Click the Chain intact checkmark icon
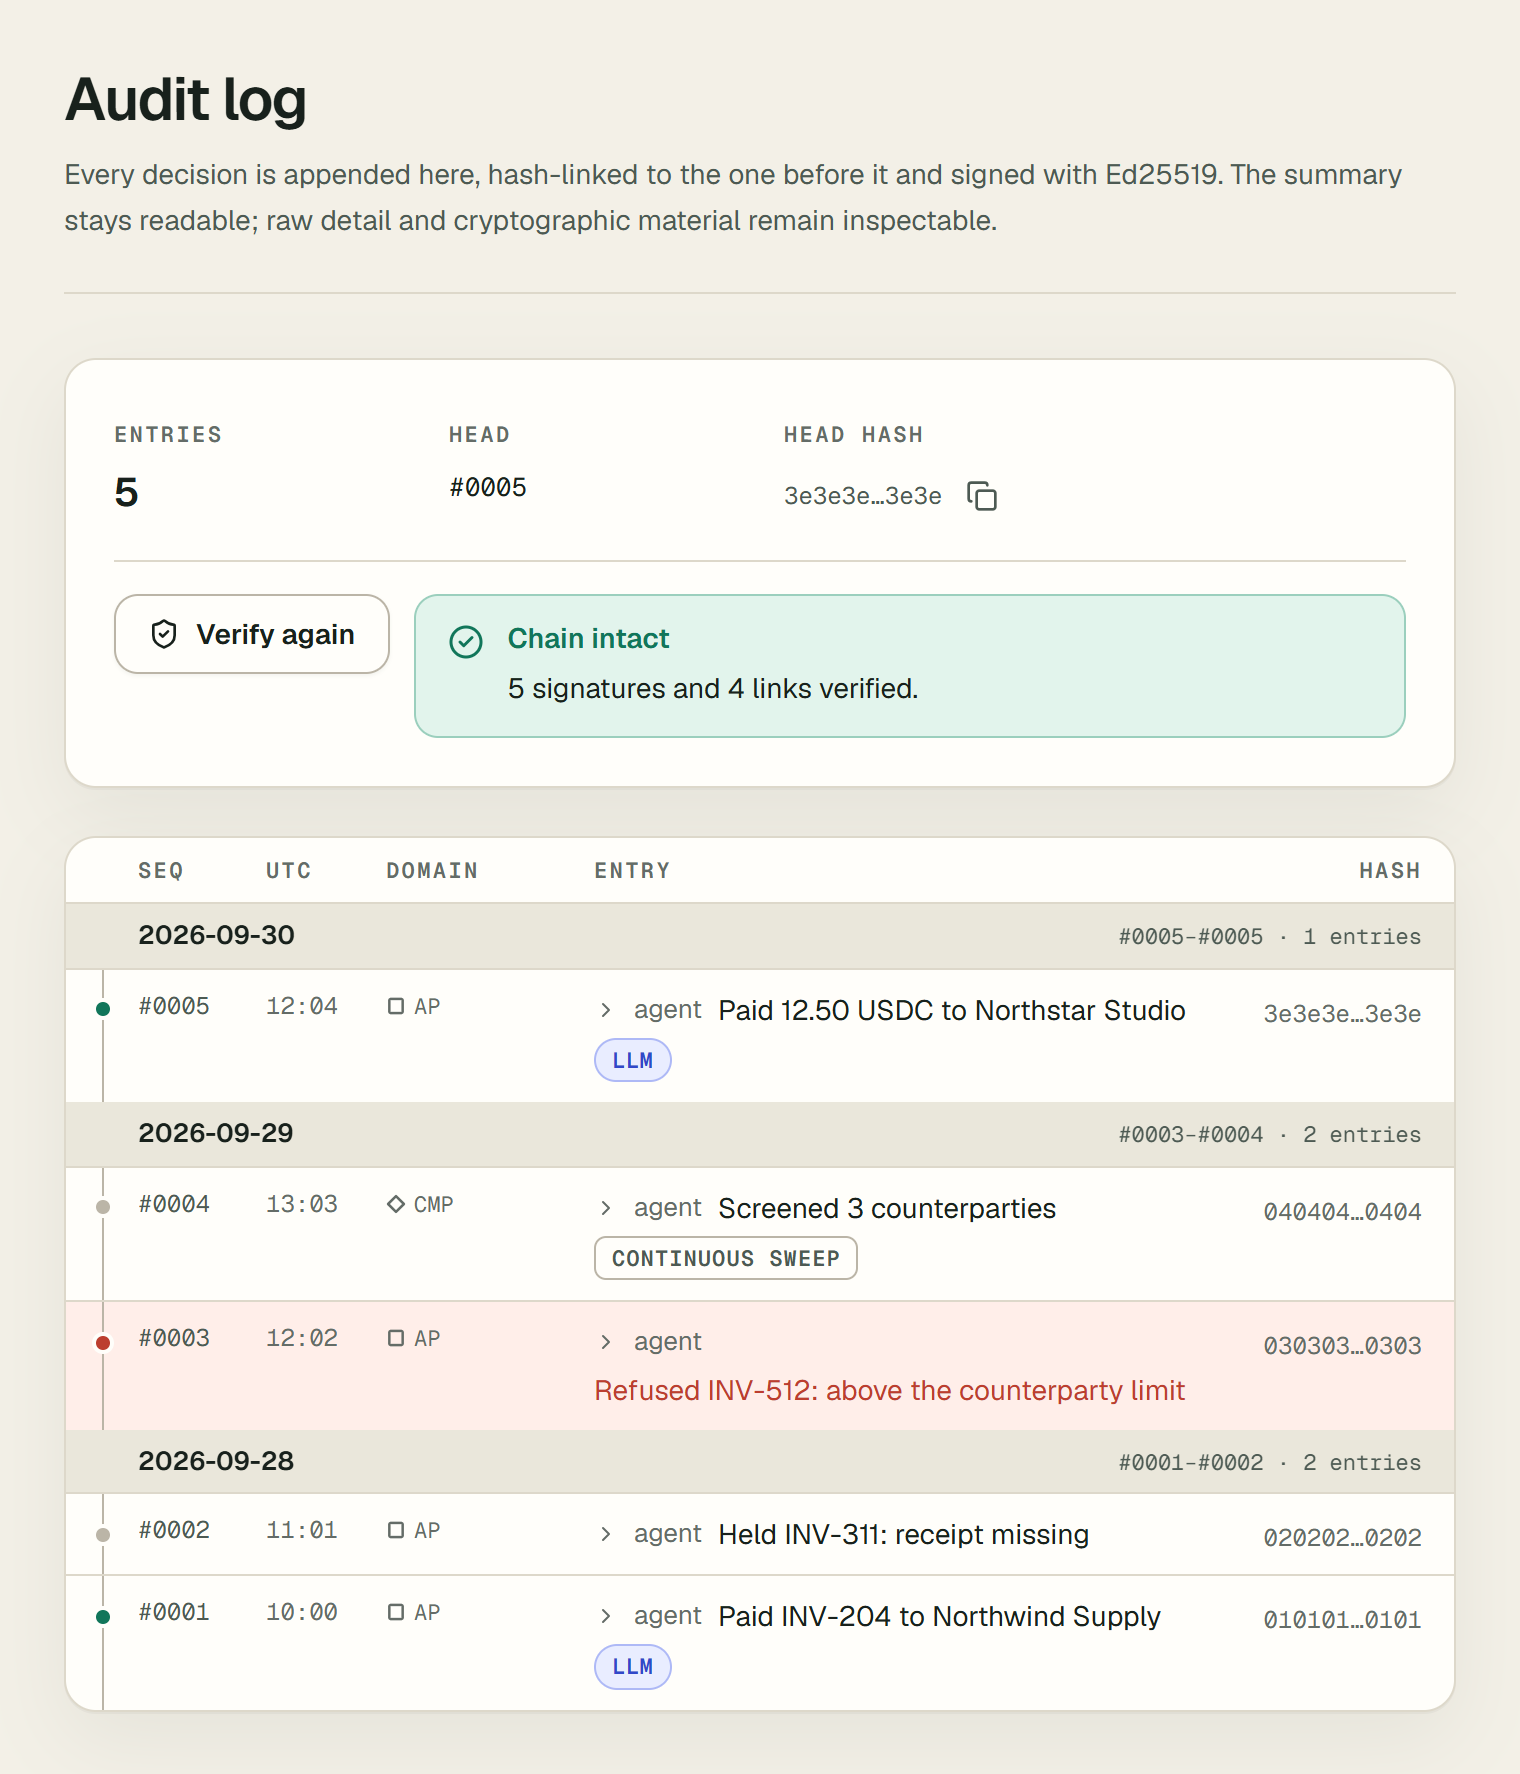 click(466, 641)
